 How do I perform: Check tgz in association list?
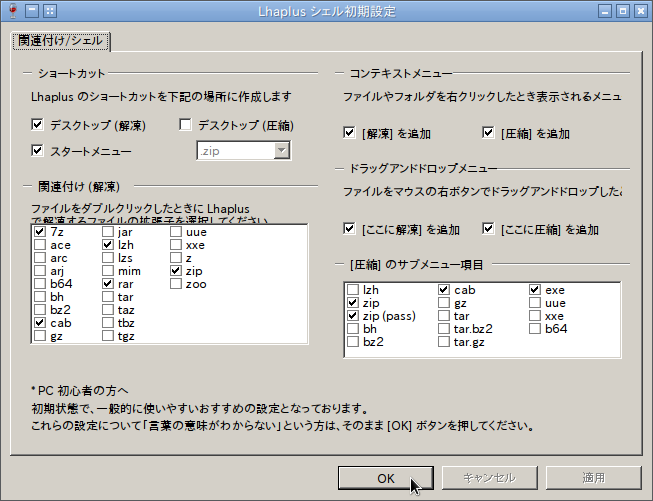pos(108,336)
